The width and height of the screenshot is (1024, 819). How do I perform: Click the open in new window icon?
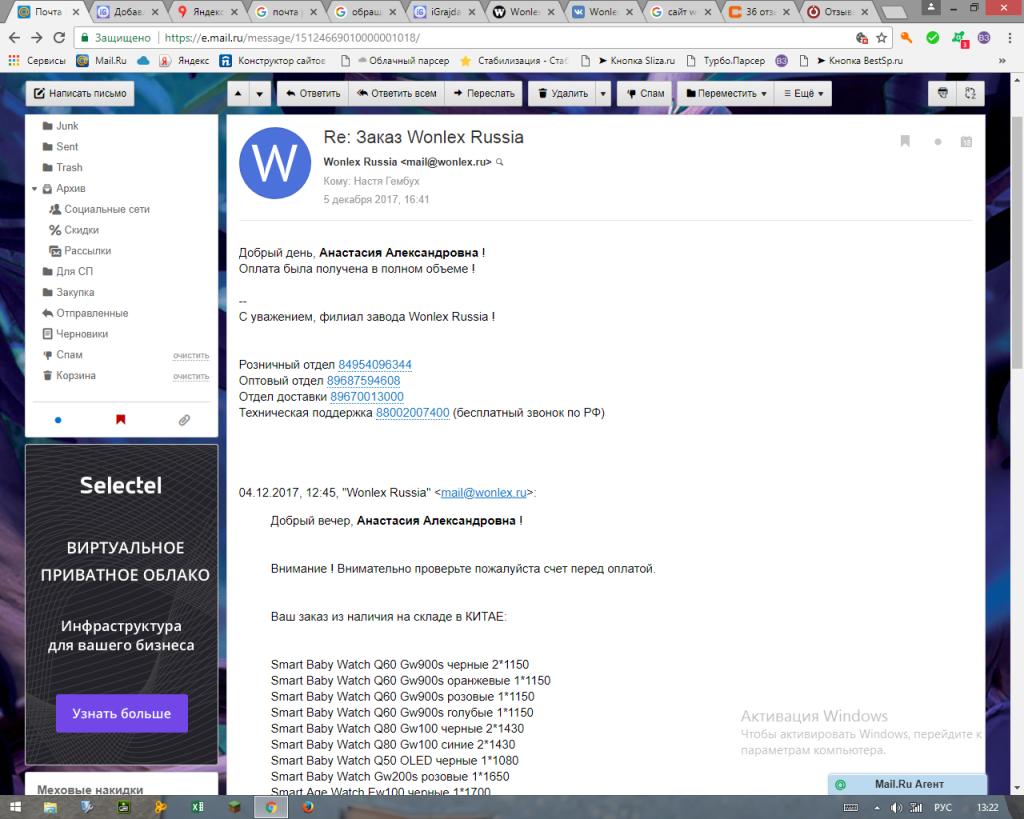point(970,93)
